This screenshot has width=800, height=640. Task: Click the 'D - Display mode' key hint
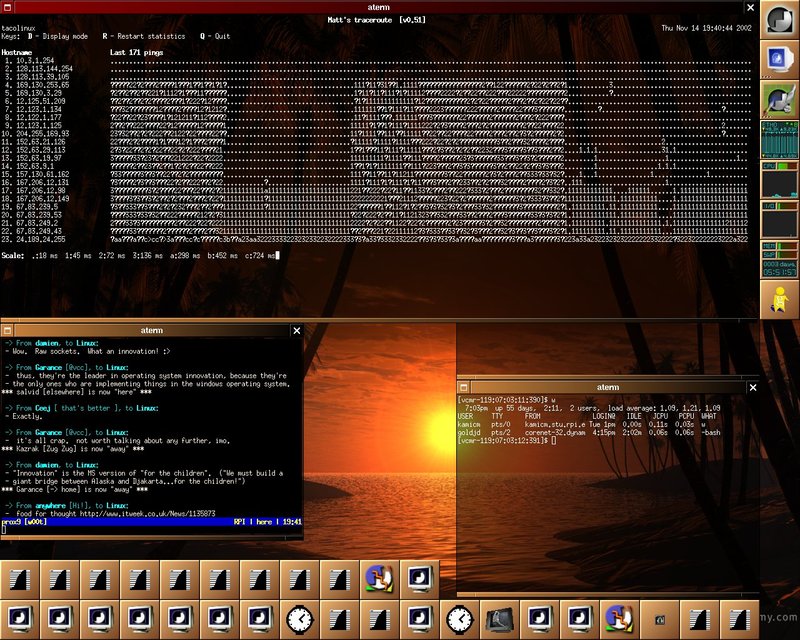58,36
